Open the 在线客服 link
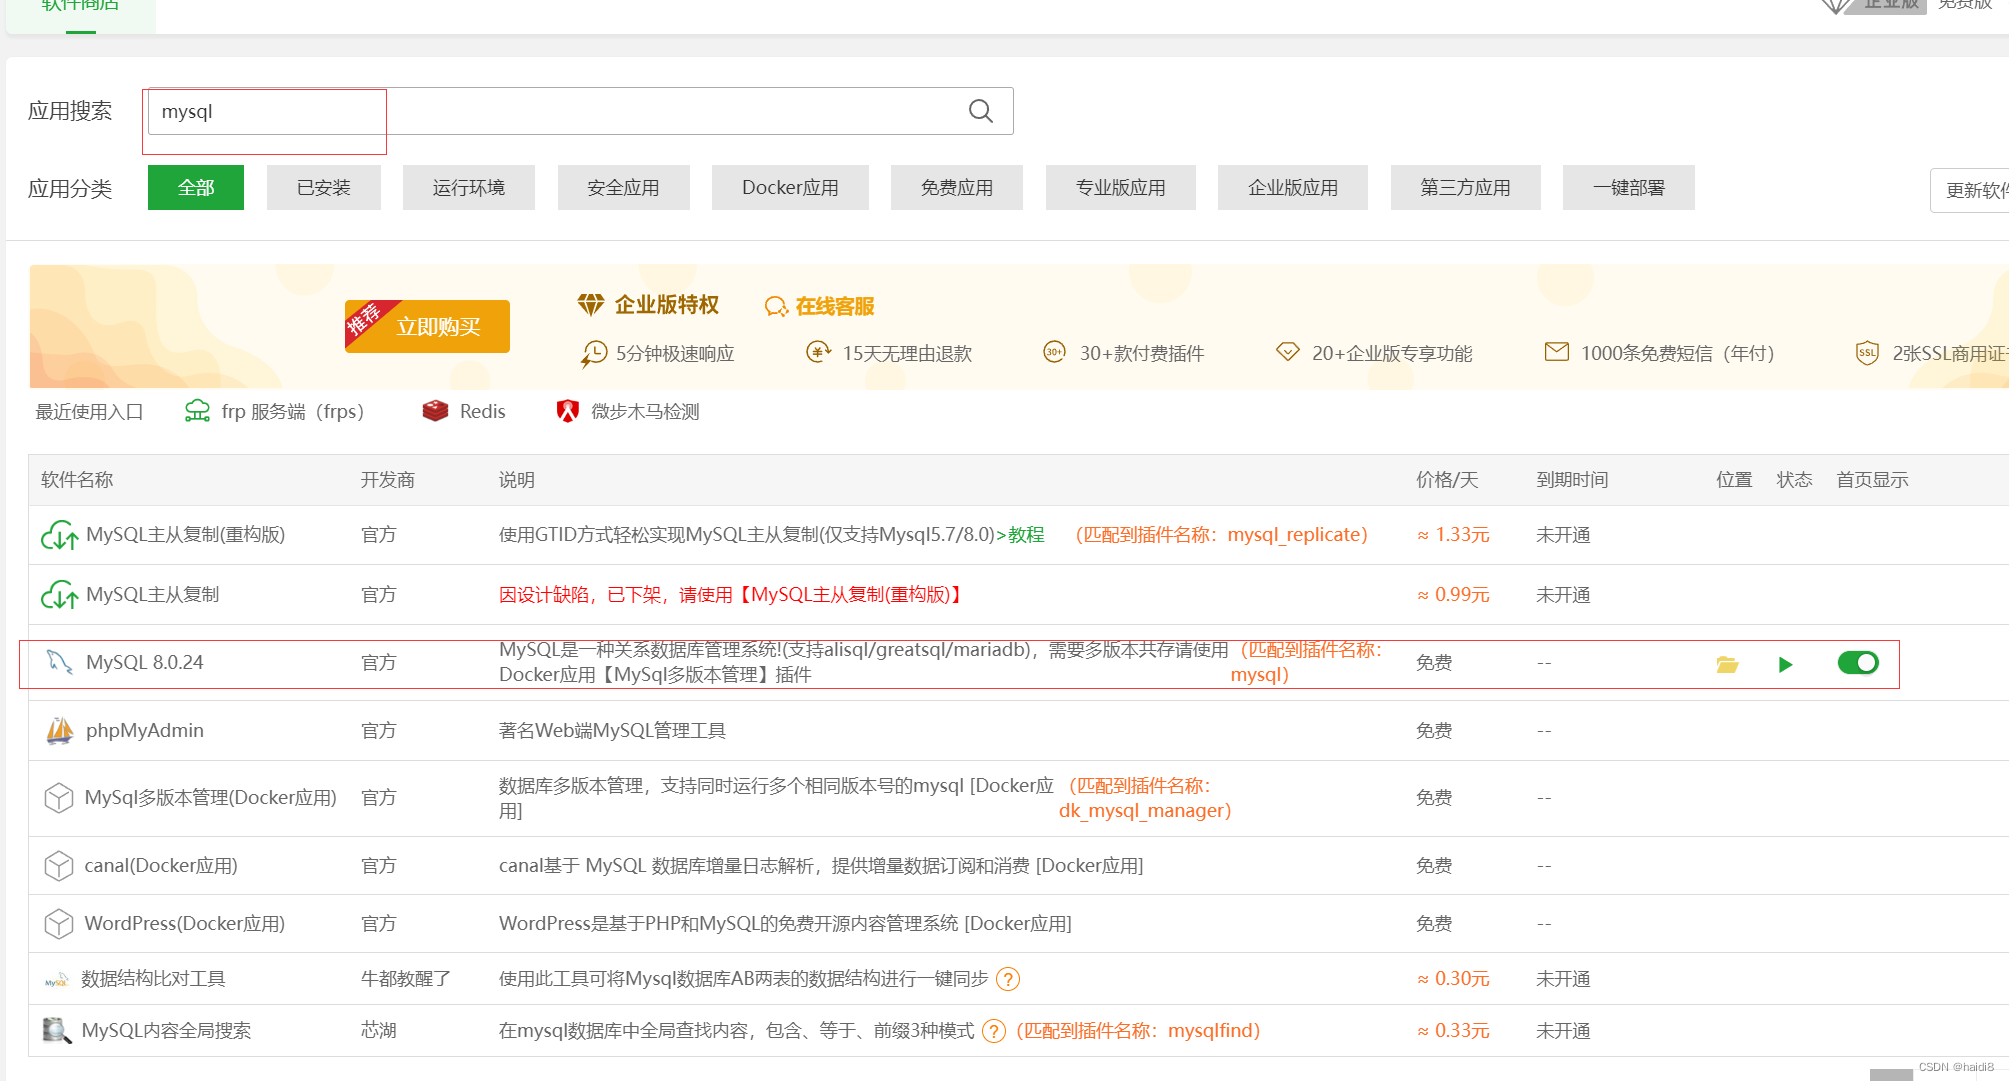This screenshot has height=1081, width=2009. pos(835,307)
